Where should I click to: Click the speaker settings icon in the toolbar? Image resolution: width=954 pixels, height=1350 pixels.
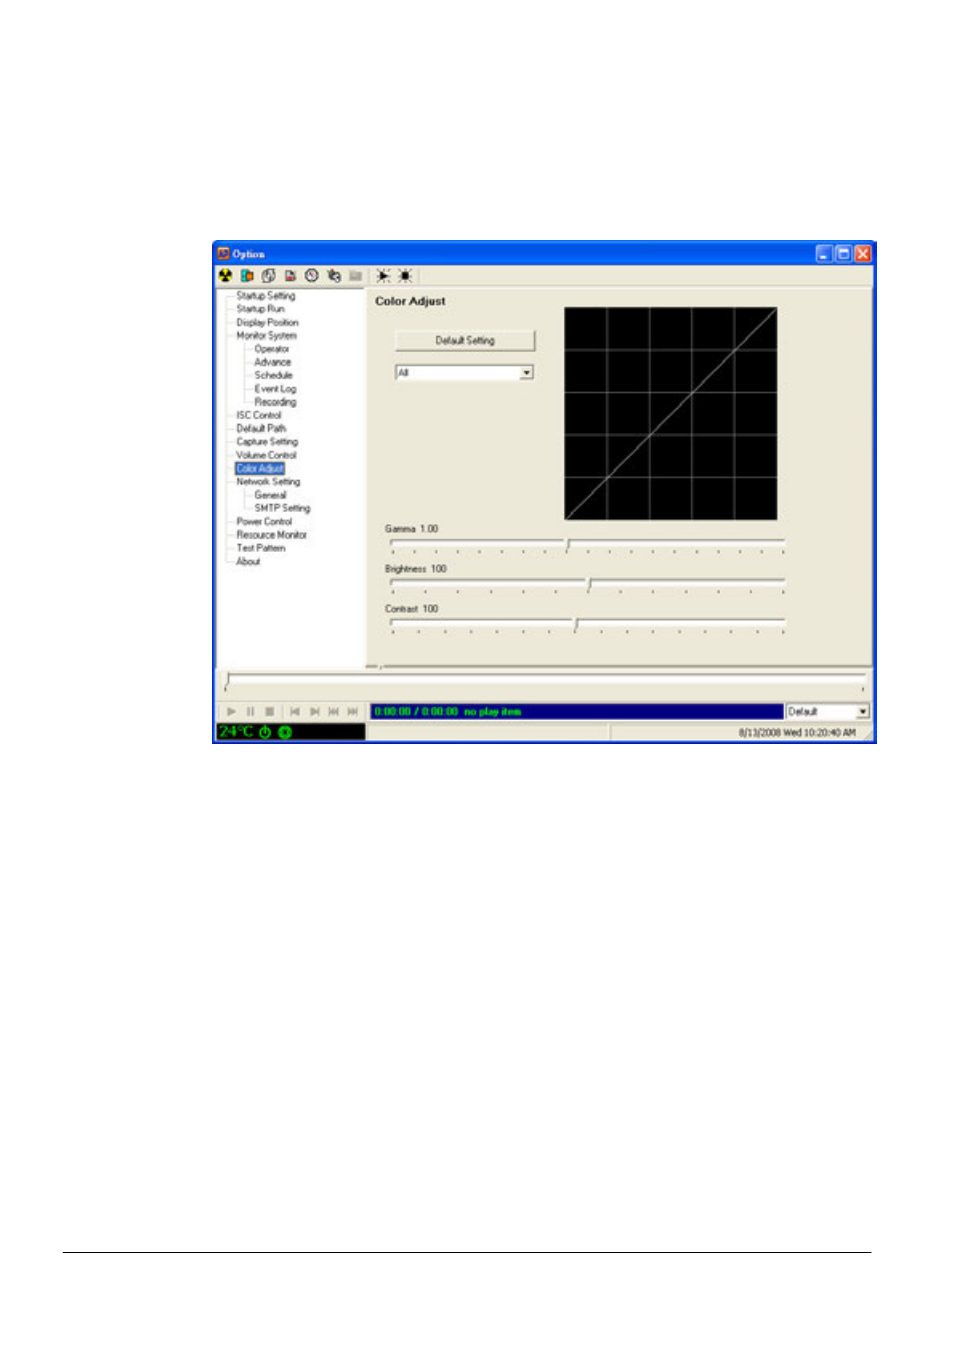coord(333,275)
